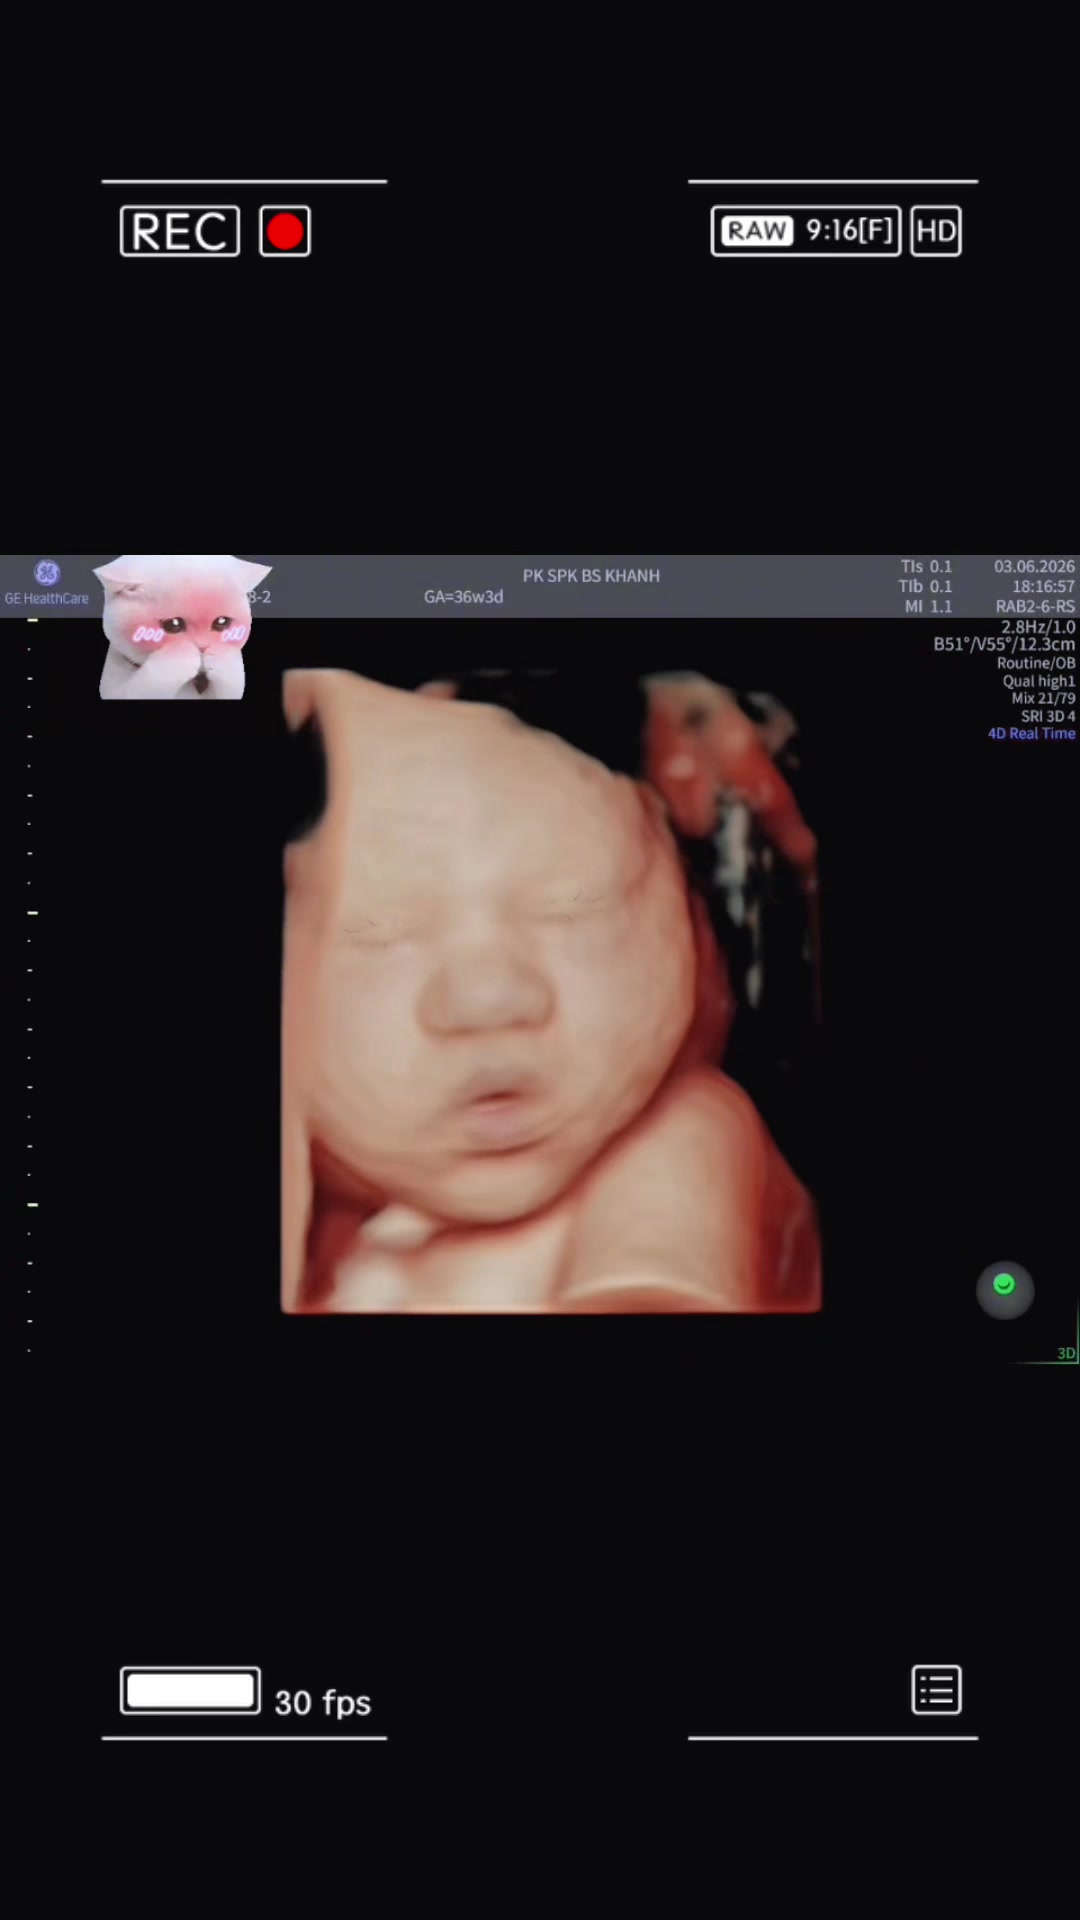
Task: Tap the red record indicator
Action: click(285, 231)
